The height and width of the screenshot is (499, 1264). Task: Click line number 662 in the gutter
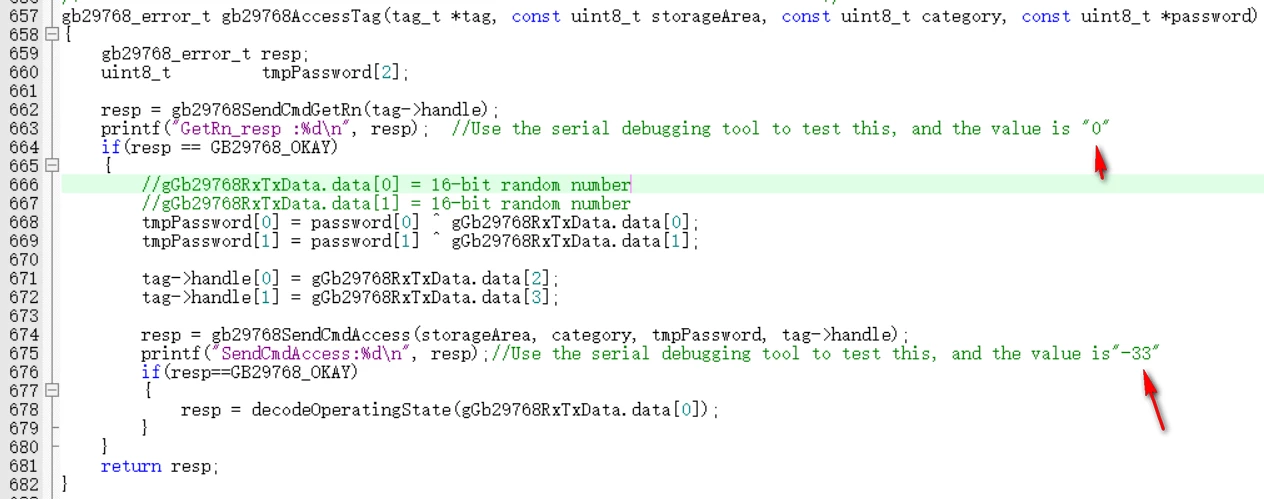(x=24, y=110)
